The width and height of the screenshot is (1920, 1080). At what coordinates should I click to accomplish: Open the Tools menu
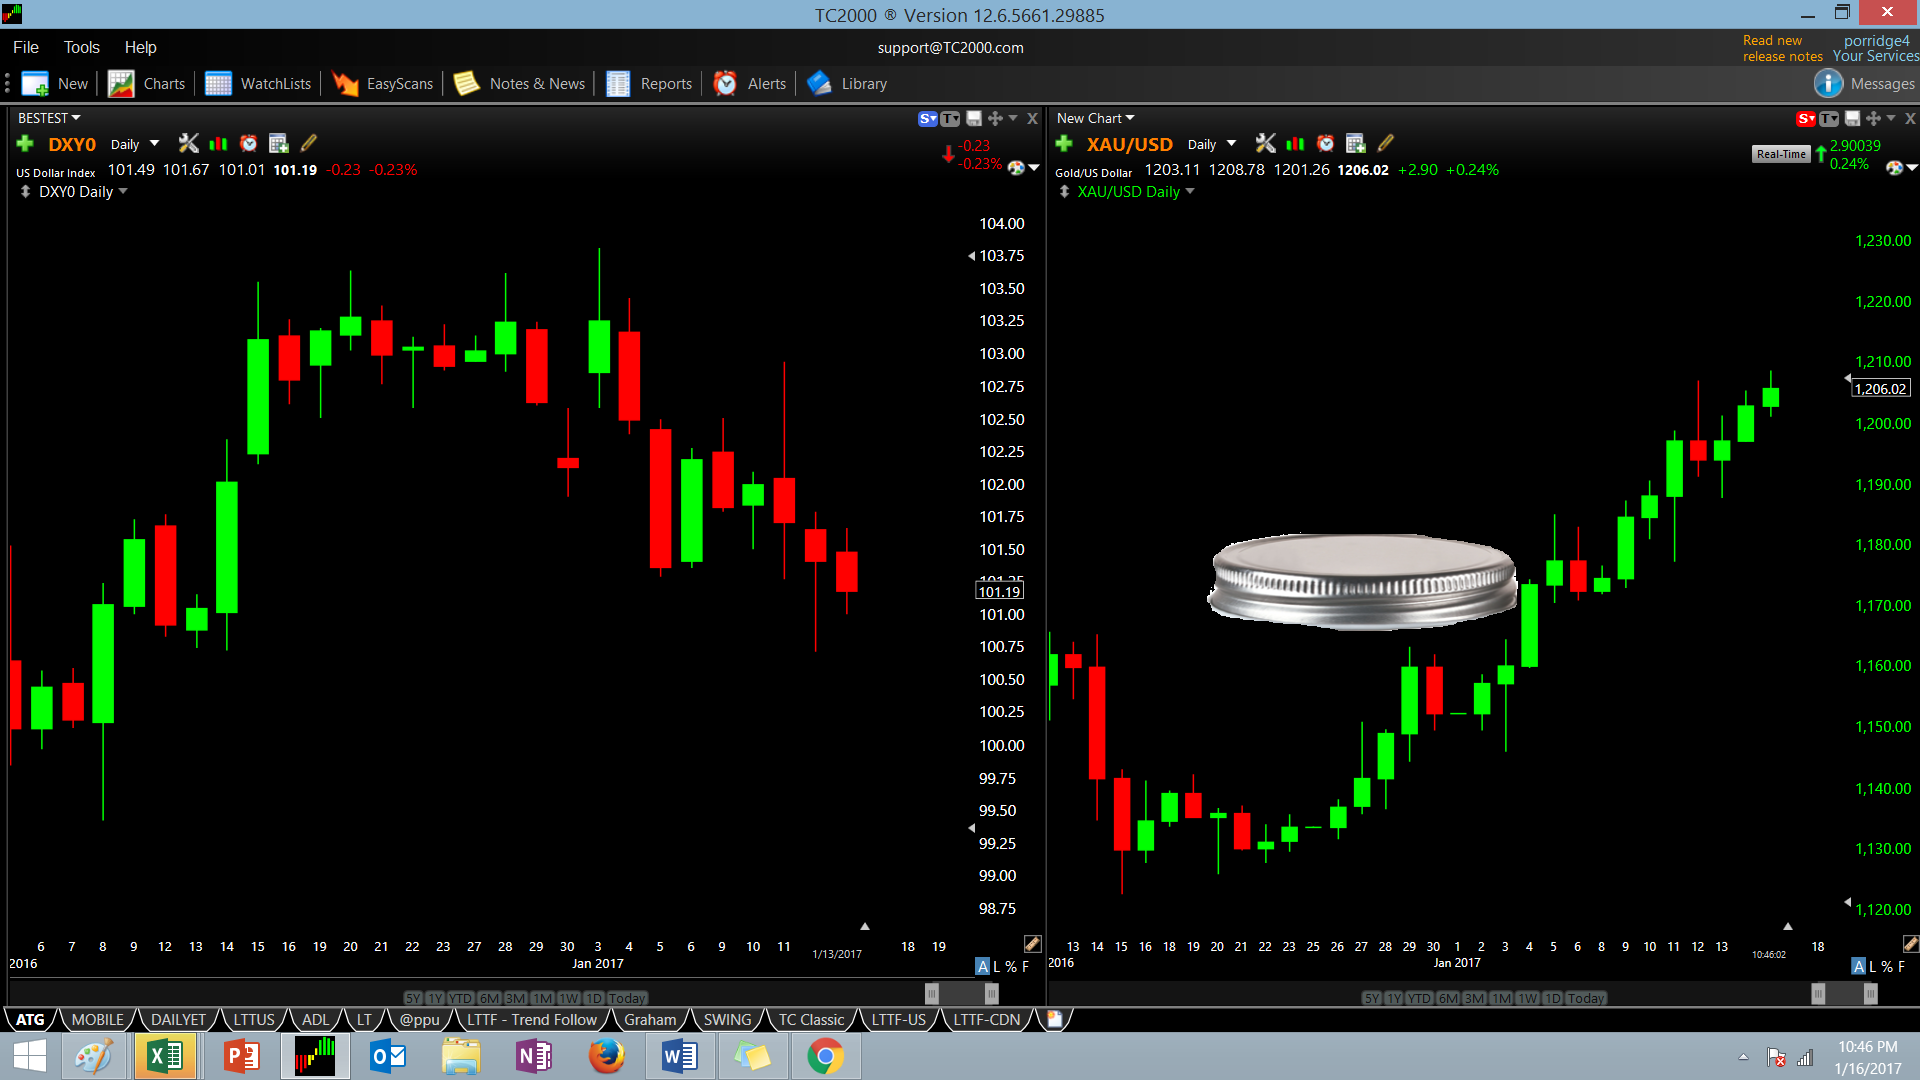pyautogui.click(x=81, y=47)
